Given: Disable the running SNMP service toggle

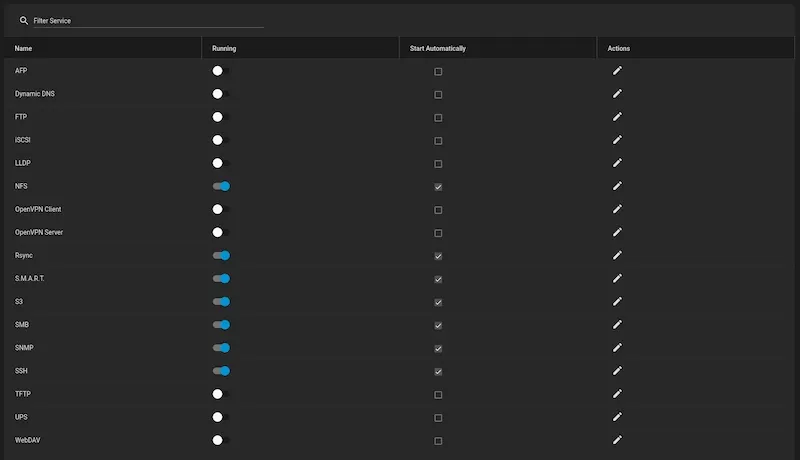Looking at the screenshot, I should click(221, 348).
